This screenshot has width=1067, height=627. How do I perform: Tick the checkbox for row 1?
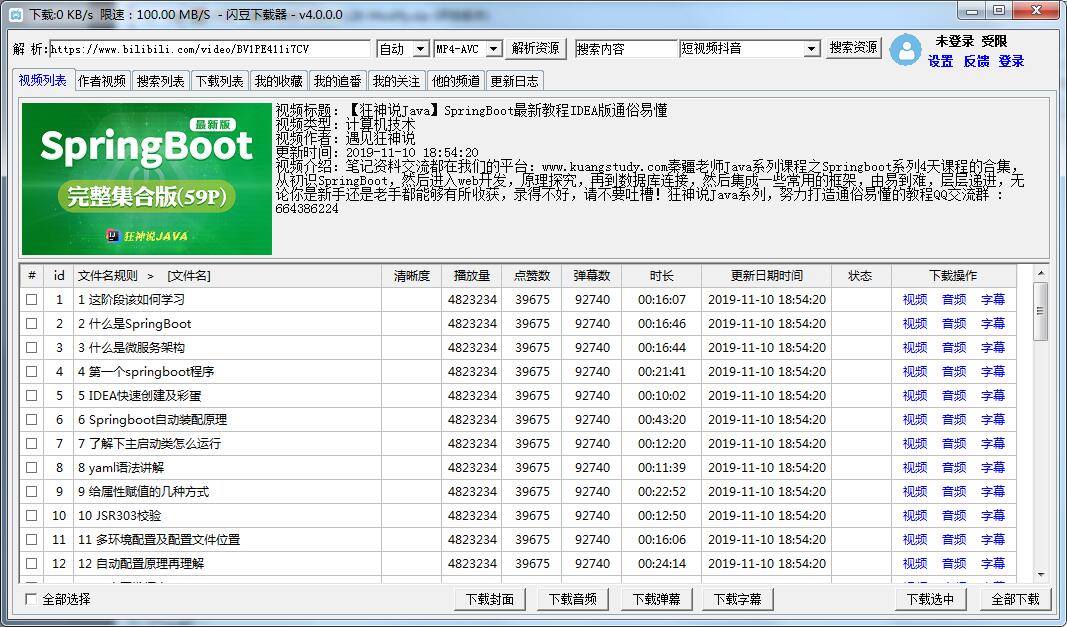[32, 300]
